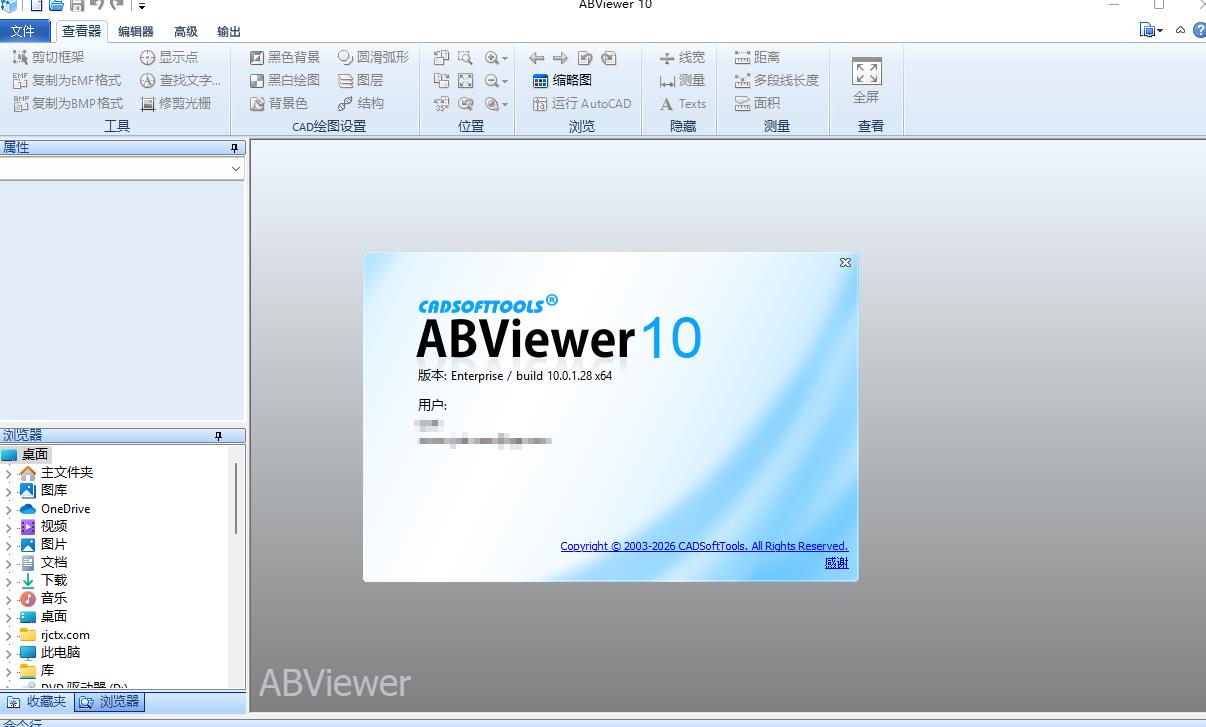Image resolution: width=1206 pixels, height=727 pixels.
Task: Go back with the left arrow in 浏览
Action: tap(537, 58)
